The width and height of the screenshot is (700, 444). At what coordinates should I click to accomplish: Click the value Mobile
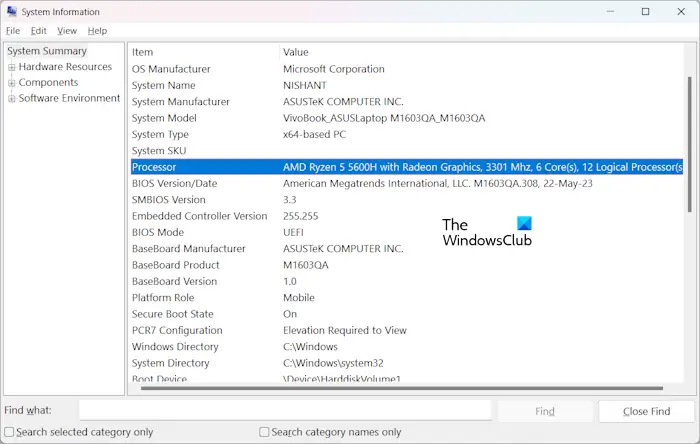(x=299, y=298)
